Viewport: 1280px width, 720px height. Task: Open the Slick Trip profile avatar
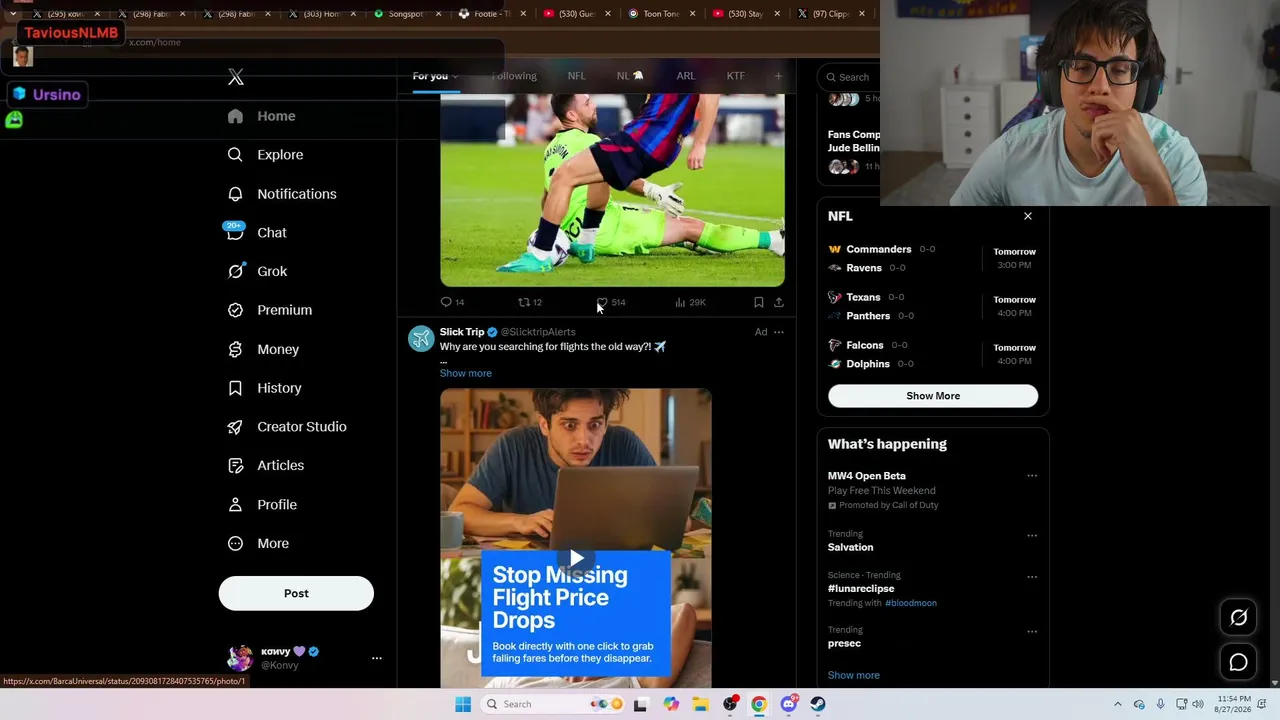[x=421, y=338]
